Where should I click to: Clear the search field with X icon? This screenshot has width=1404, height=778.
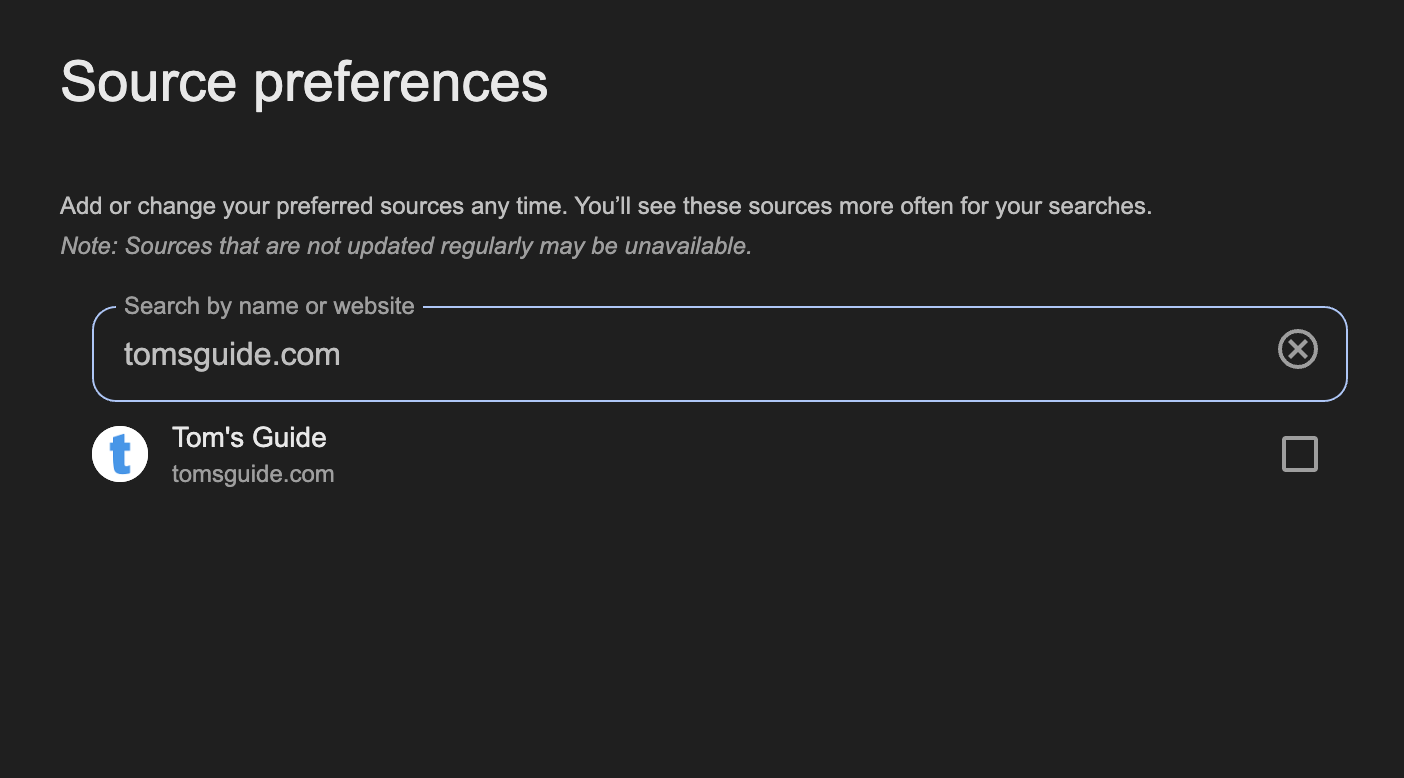pyautogui.click(x=1297, y=349)
